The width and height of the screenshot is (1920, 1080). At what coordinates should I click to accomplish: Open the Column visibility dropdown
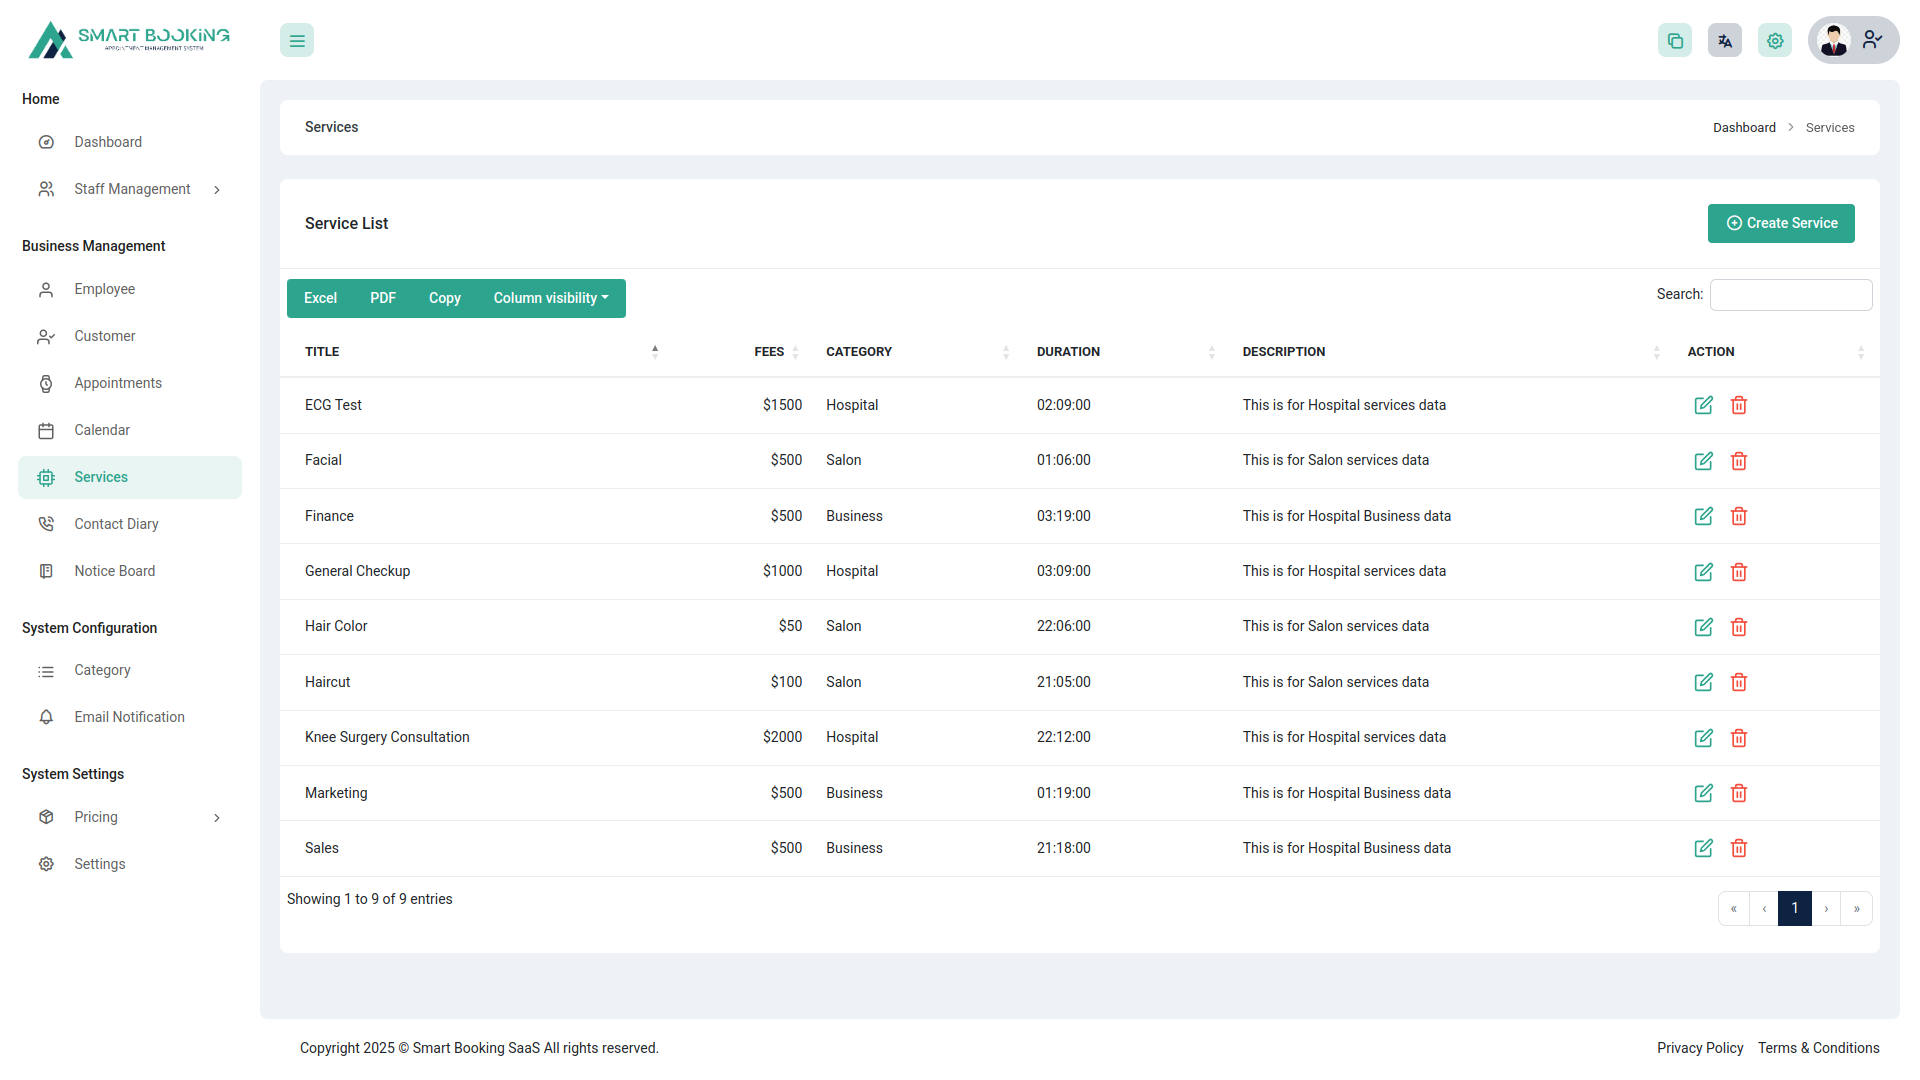550,298
